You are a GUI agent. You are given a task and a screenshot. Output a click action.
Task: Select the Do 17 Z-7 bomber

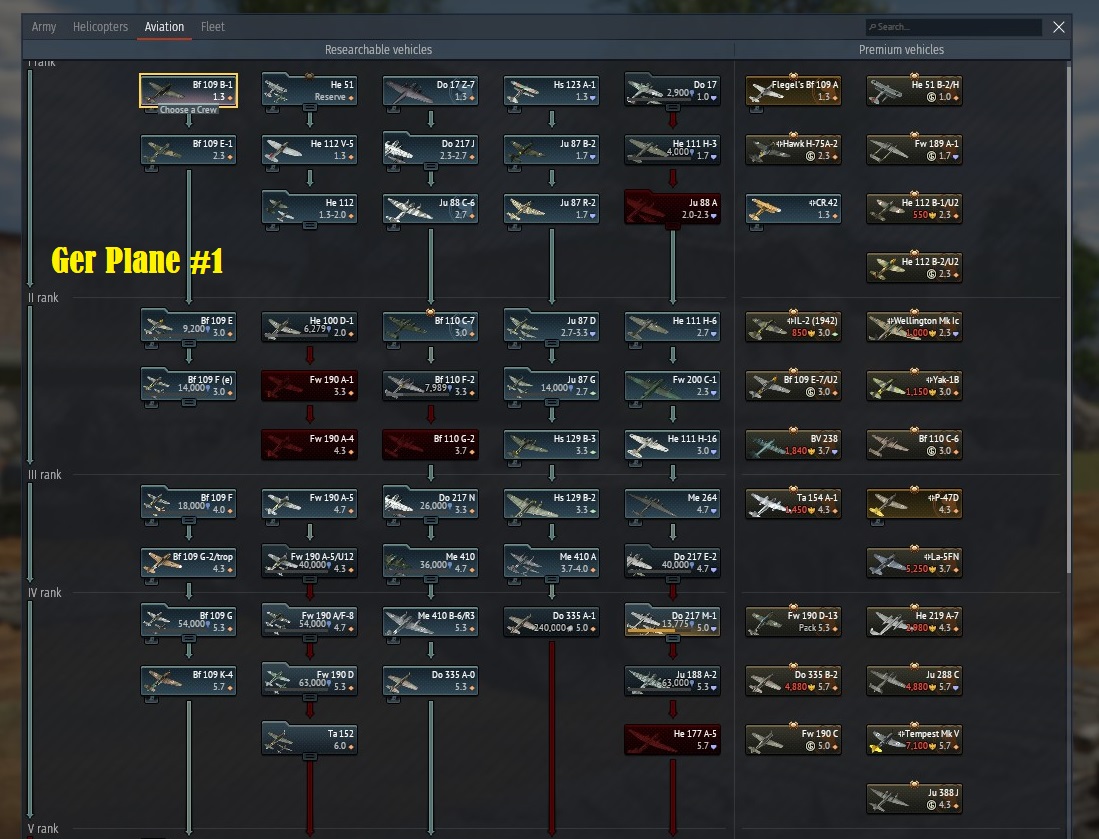(x=430, y=90)
